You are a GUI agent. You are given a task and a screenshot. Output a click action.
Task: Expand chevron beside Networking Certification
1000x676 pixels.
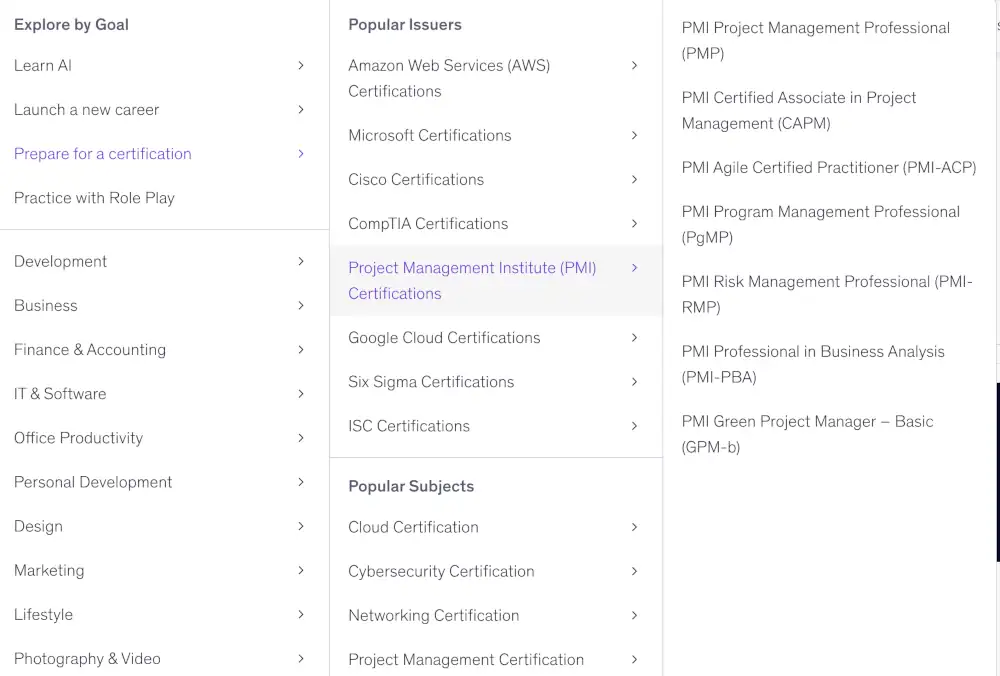pos(635,615)
